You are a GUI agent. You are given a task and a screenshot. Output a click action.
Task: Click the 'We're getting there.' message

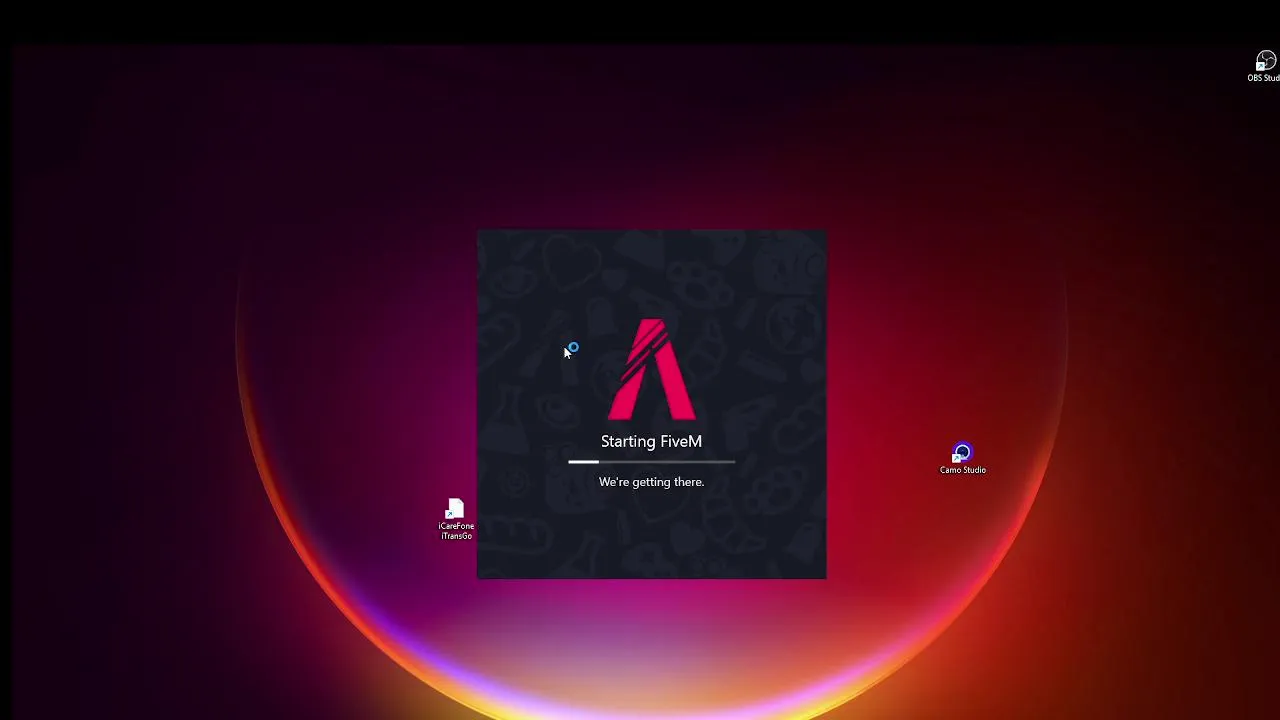[651, 482]
